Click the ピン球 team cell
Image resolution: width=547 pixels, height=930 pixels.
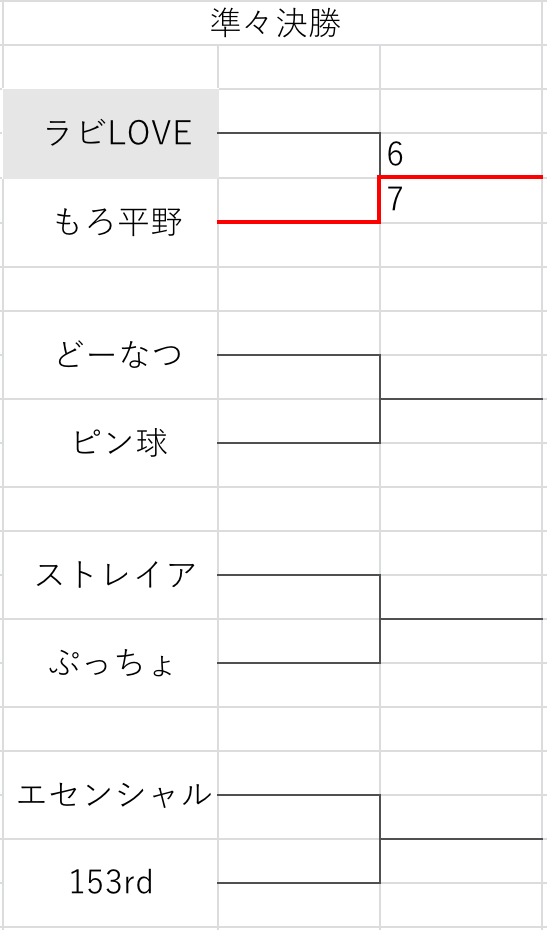point(111,443)
